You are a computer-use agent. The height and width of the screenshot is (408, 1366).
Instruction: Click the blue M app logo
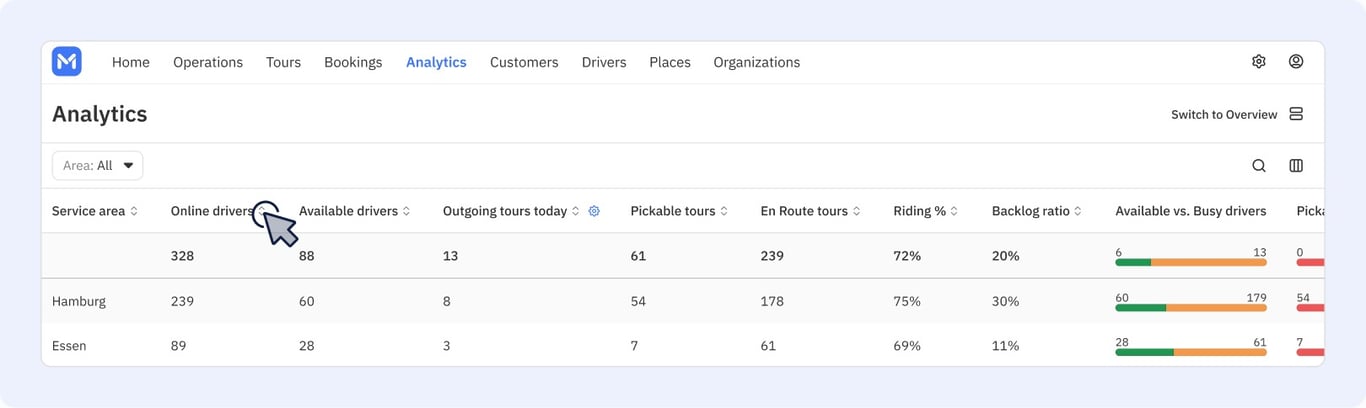point(67,62)
